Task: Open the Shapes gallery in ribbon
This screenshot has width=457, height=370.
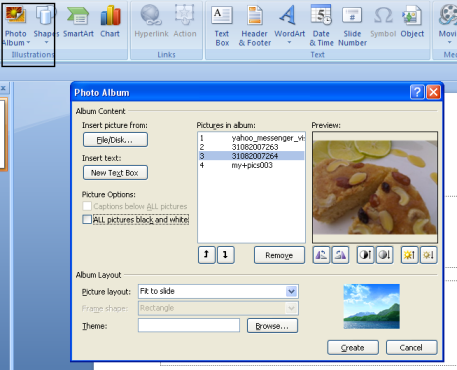Action: (x=46, y=25)
